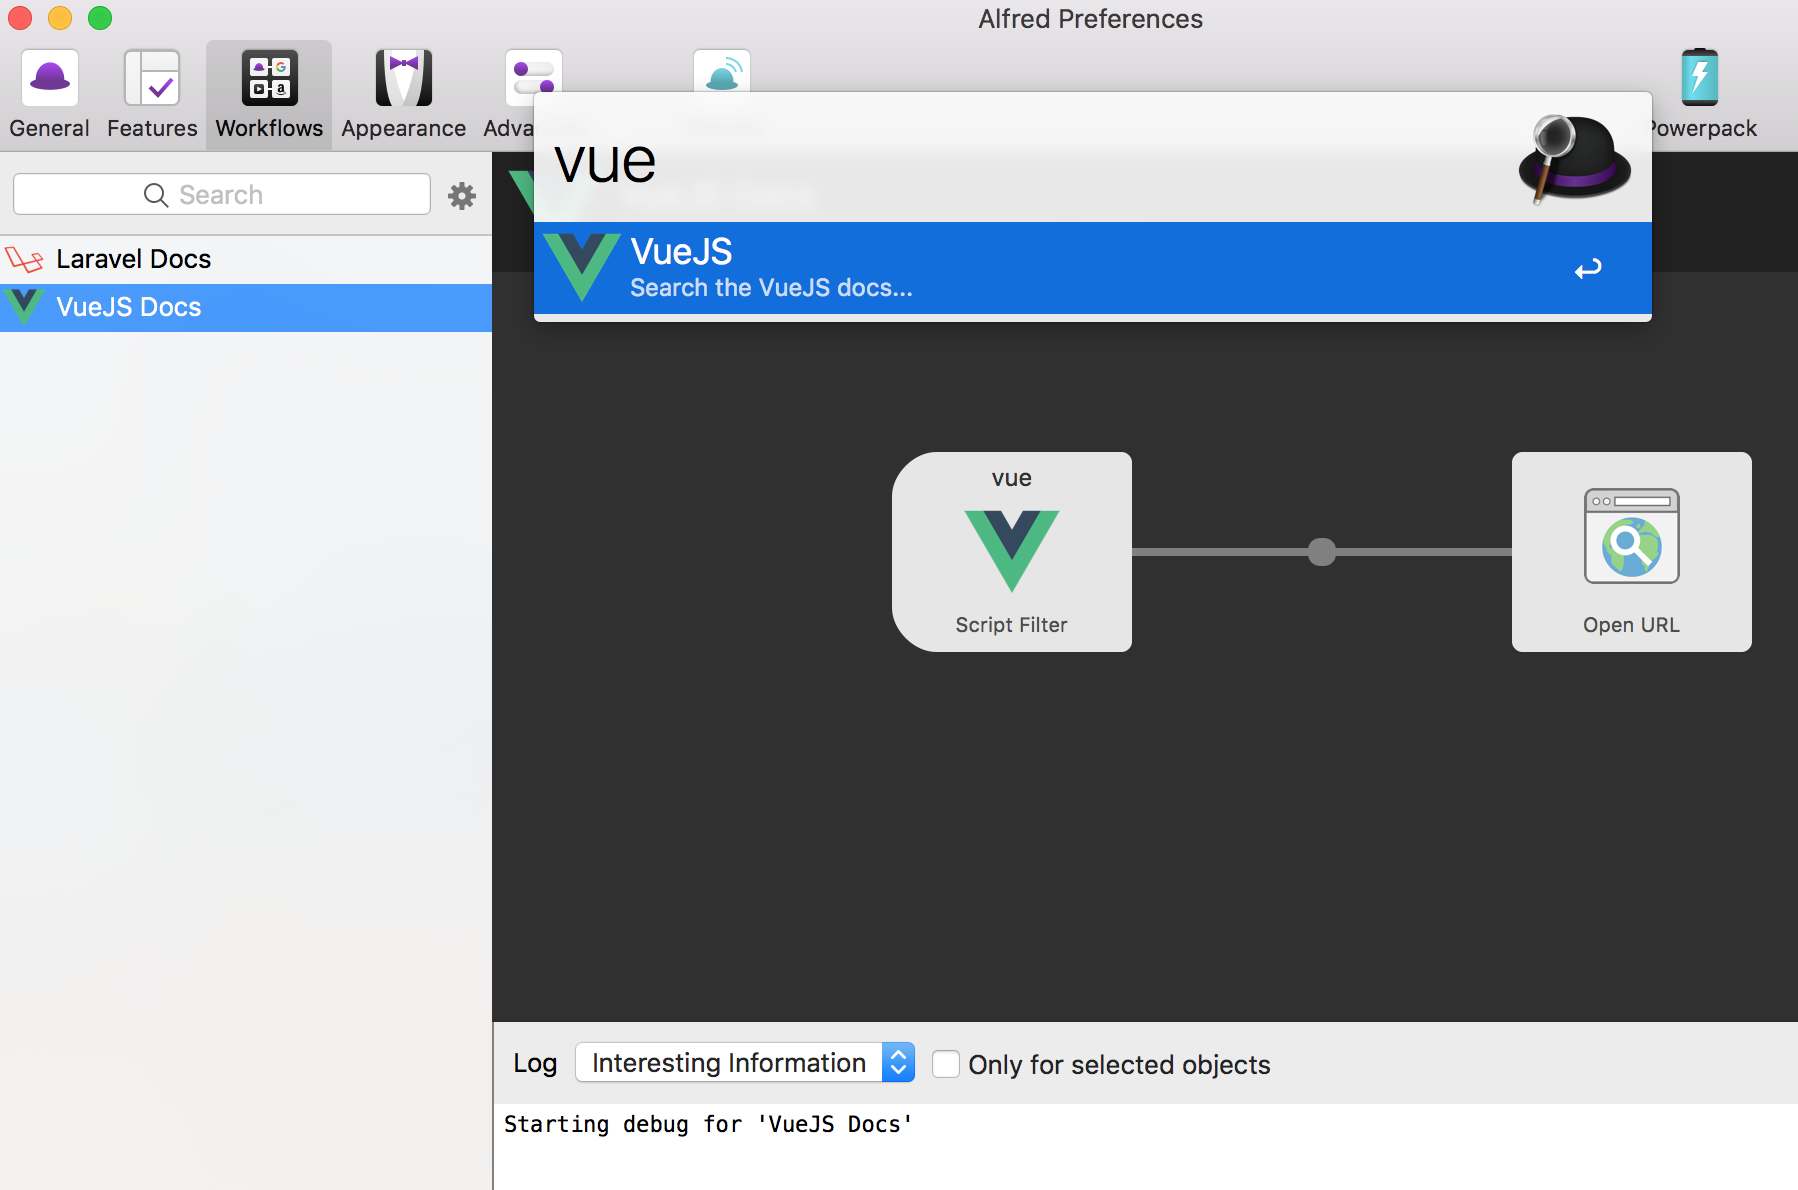1798x1190 pixels.
Task: Click the yellow minimize button
Action: coord(60,18)
